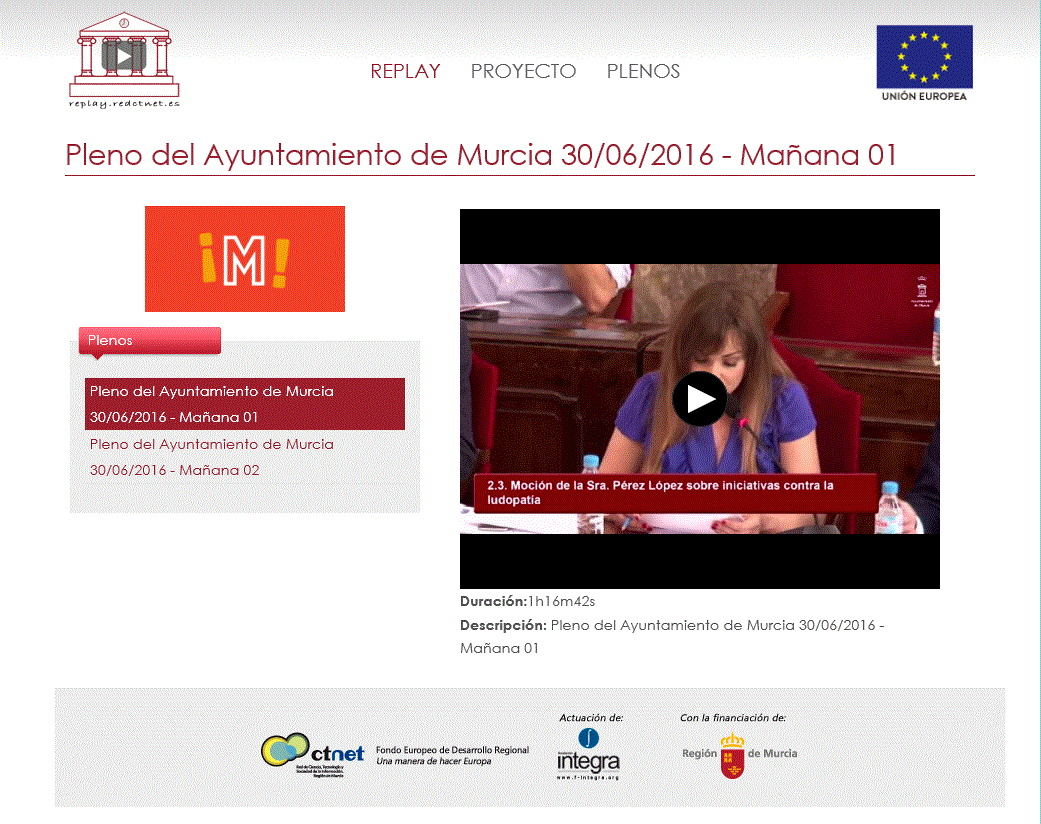Click the orange ¡M! banner image
Viewport: 1041px width, 824px height.
click(x=245, y=259)
